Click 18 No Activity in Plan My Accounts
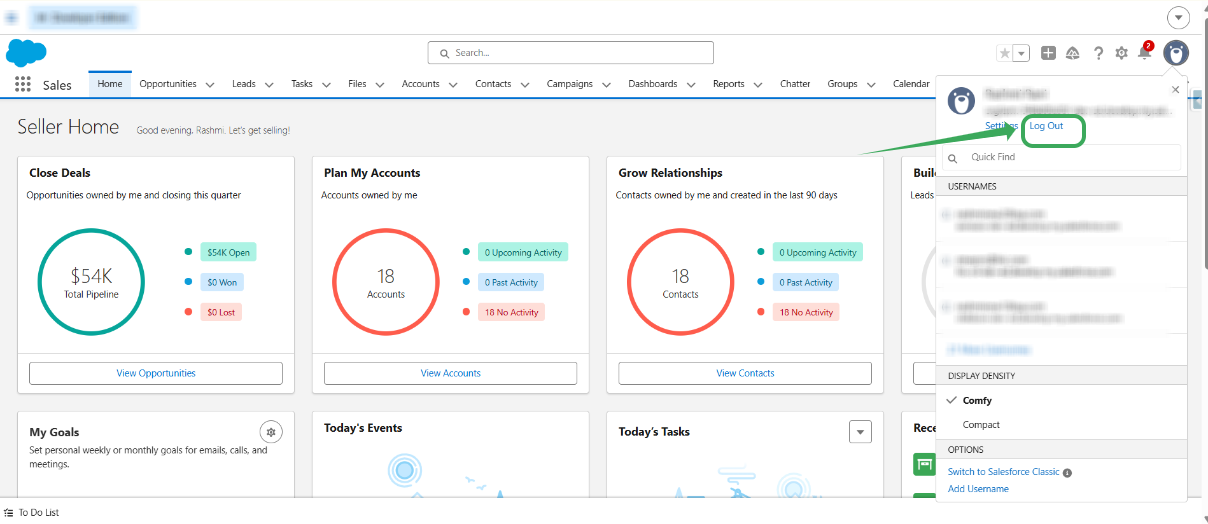The width and height of the screenshot is (1208, 524). [512, 313]
